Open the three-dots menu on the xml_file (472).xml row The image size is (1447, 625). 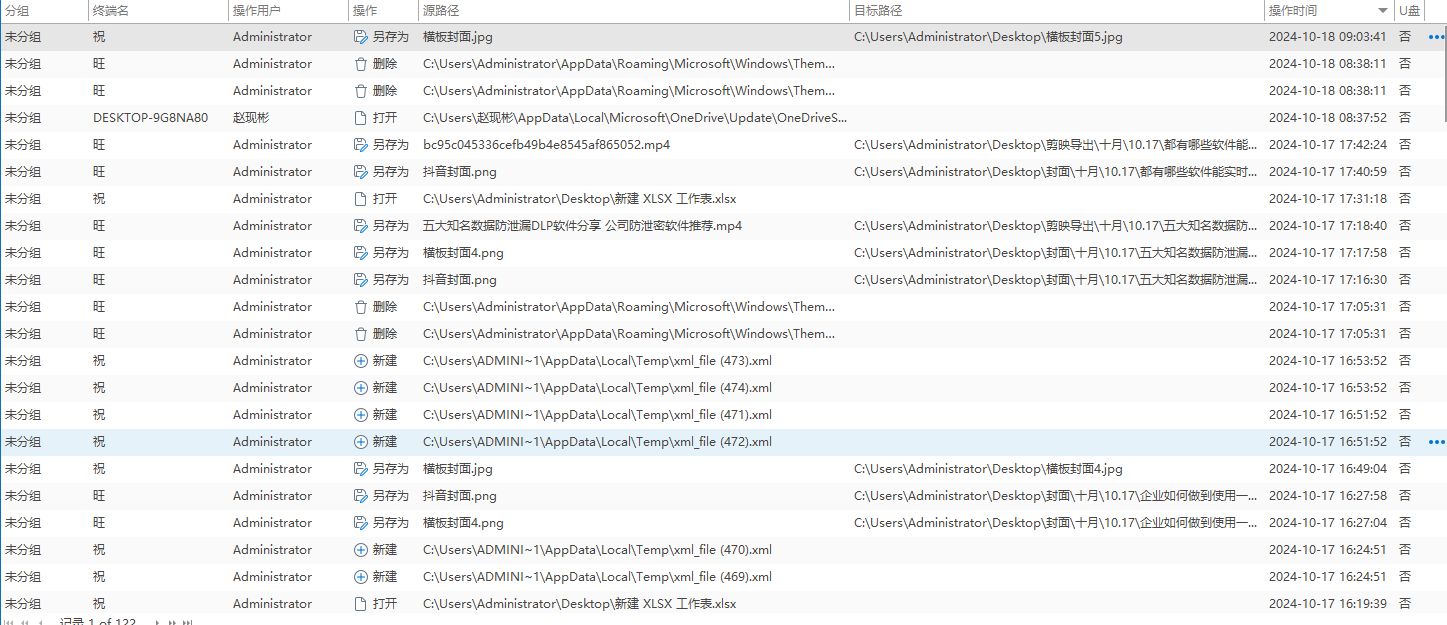click(1437, 442)
